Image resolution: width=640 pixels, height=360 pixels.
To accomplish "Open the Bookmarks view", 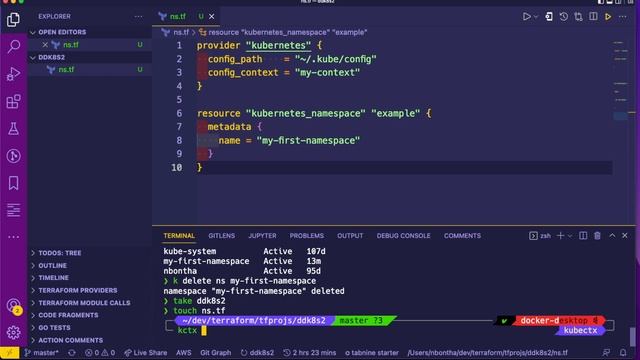I will (x=13, y=183).
